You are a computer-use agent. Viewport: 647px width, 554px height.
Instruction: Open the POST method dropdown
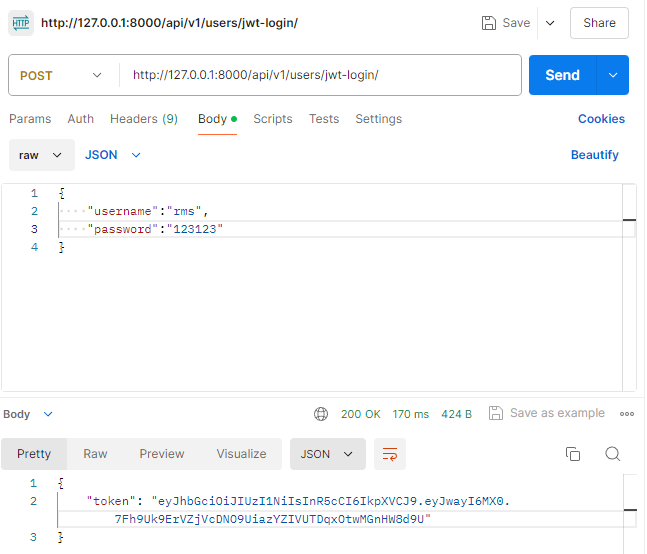(x=61, y=75)
